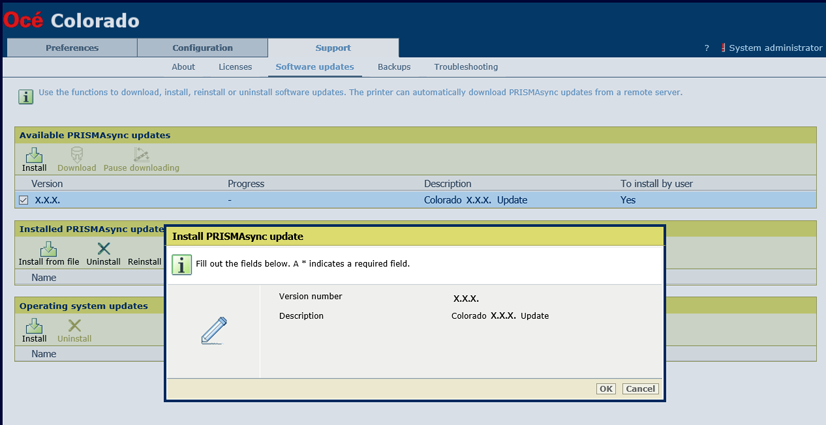The height and width of the screenshot is (425, 826).
Task: Select the Software updates subtab
Action: click(x=314, y=67)
